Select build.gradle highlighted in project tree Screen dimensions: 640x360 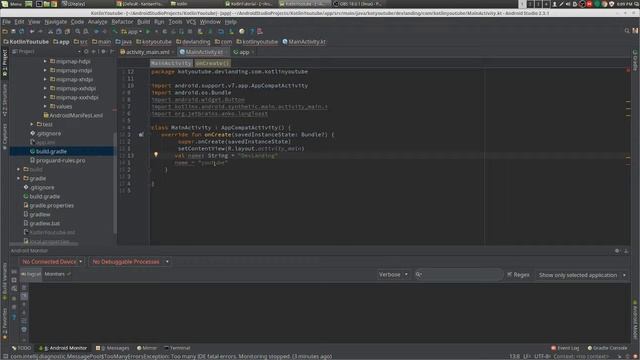[x=62, y=151]
